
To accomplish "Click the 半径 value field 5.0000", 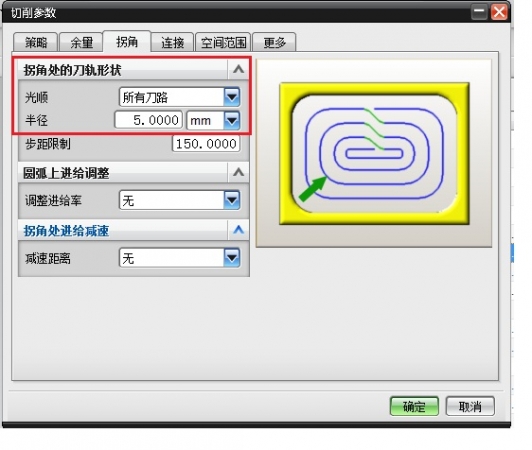I will tap(149, 120).
